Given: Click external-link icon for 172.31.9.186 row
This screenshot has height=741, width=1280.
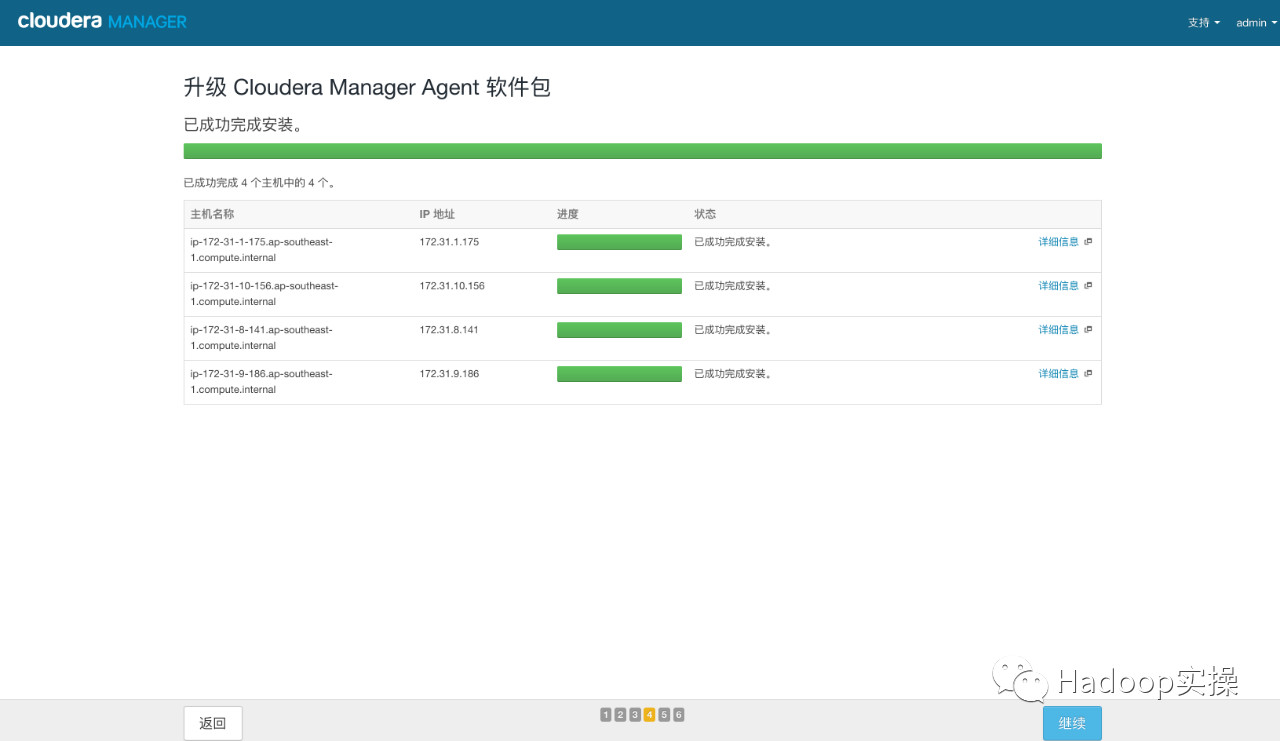Looking at the screenshot, I should (1088, 374).
